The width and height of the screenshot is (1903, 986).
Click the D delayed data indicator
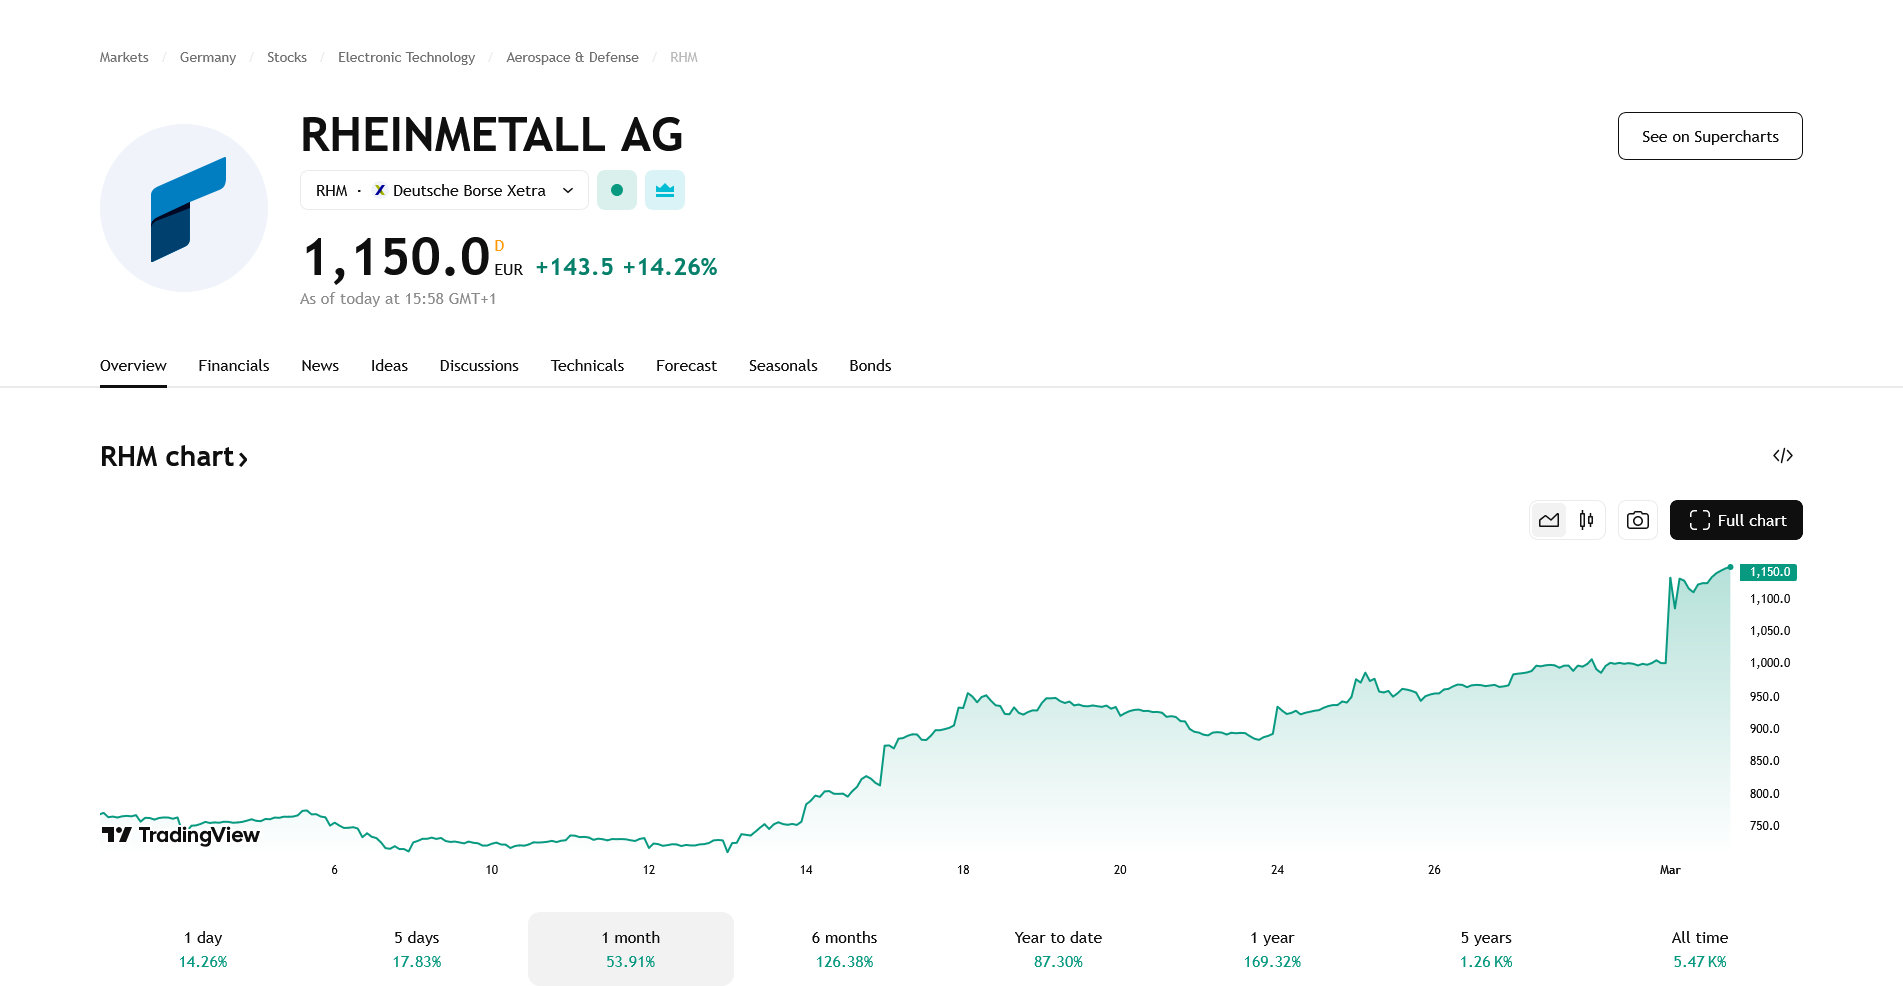pos(499,246)
